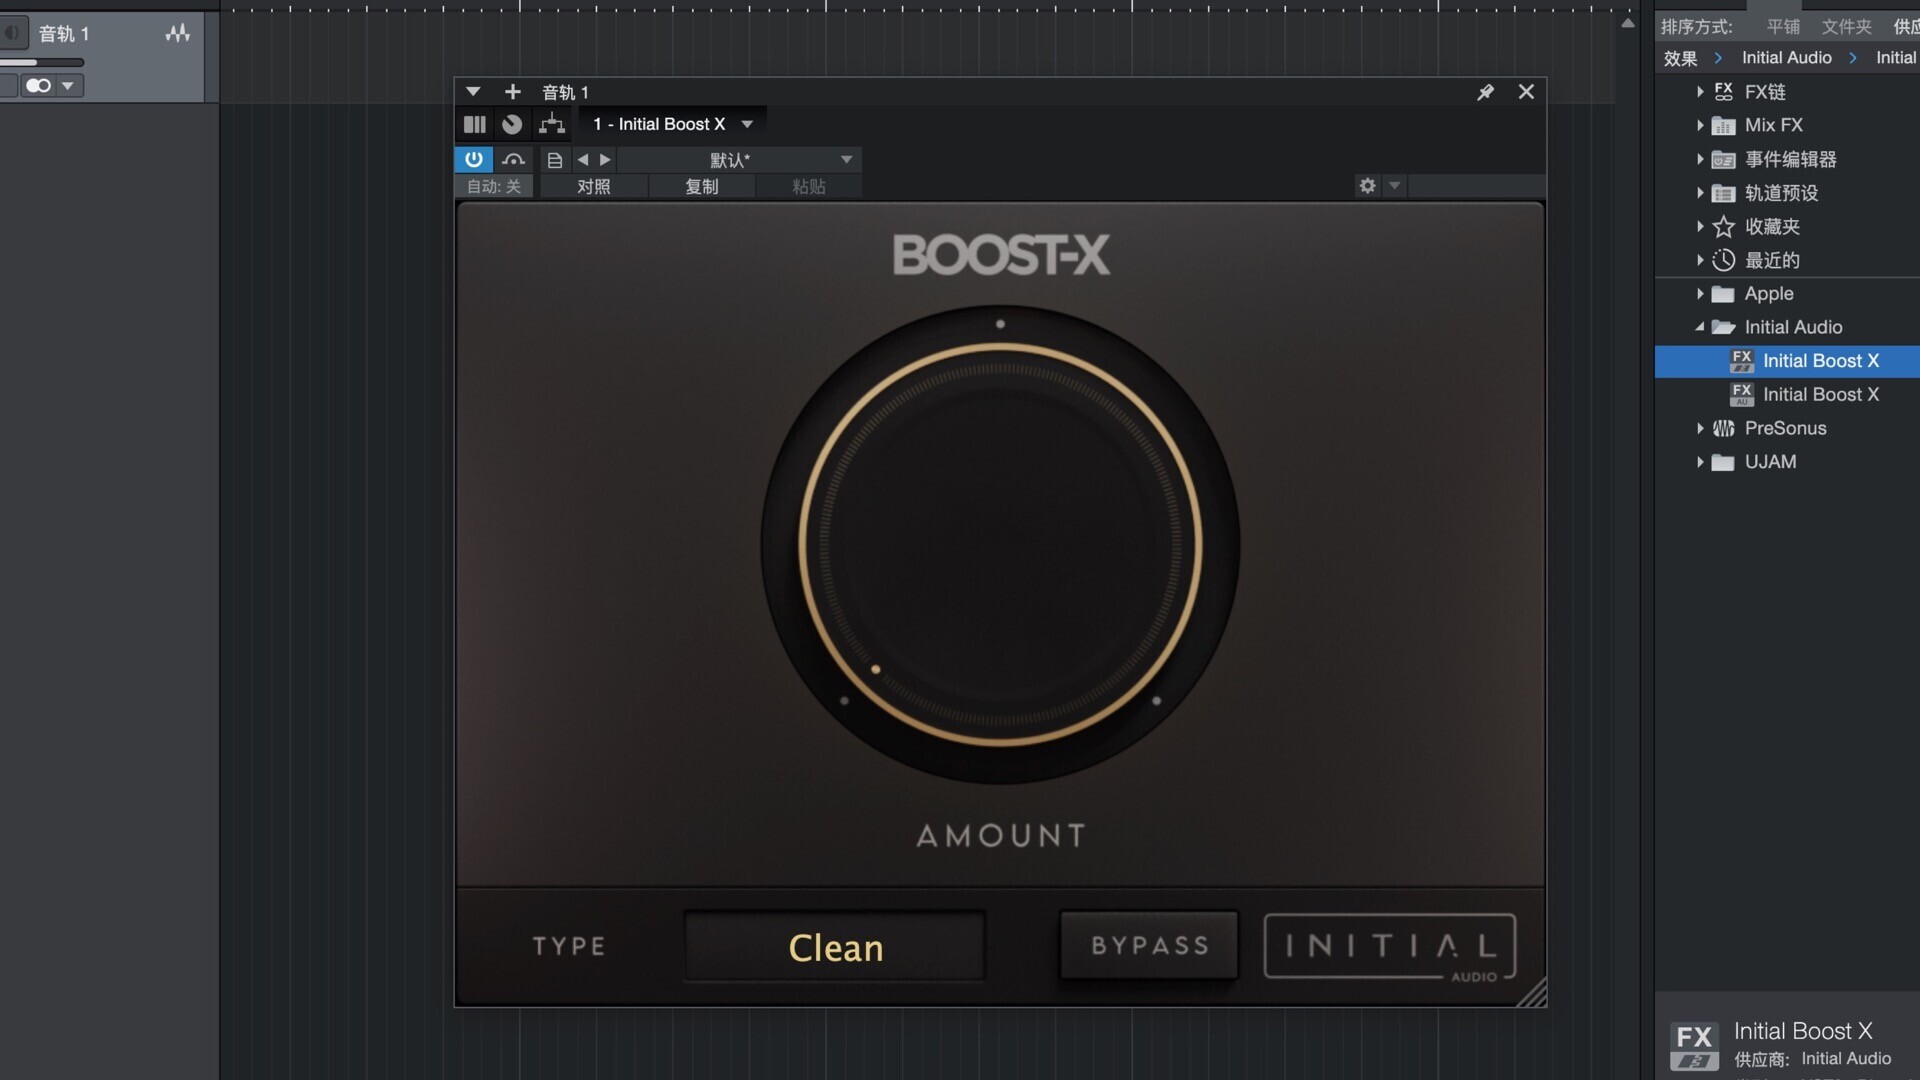The height and width of the screenshot is (1080, 1920).
Task: Click the 事件编辑器 folder icon
Action: [x=1723, y=159]
